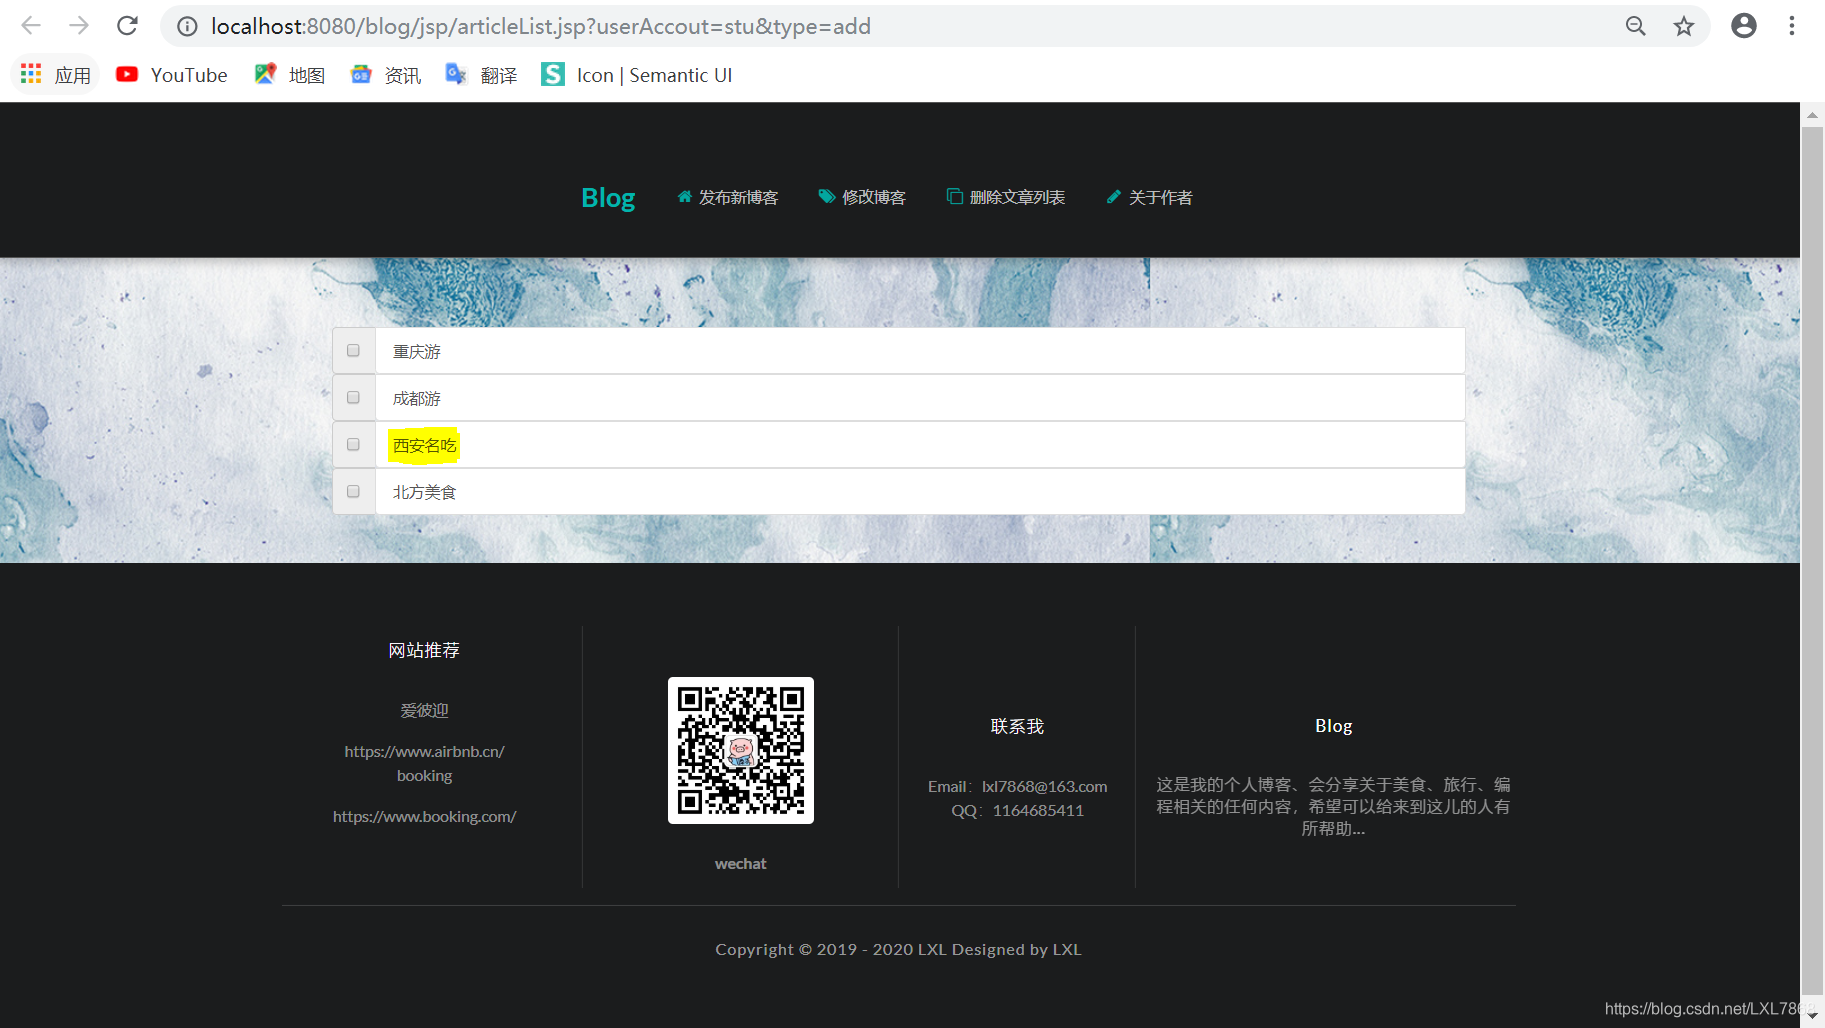Viewport: 1825px width, 1028px height.
Task: Open the https://www.airbnb.cn/ footer link
Action: coord(424,751)
